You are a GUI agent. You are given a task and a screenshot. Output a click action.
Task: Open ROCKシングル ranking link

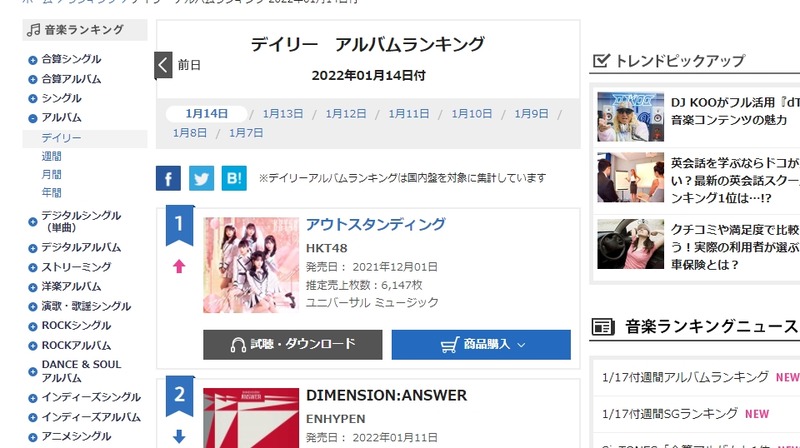coord(76,326)
